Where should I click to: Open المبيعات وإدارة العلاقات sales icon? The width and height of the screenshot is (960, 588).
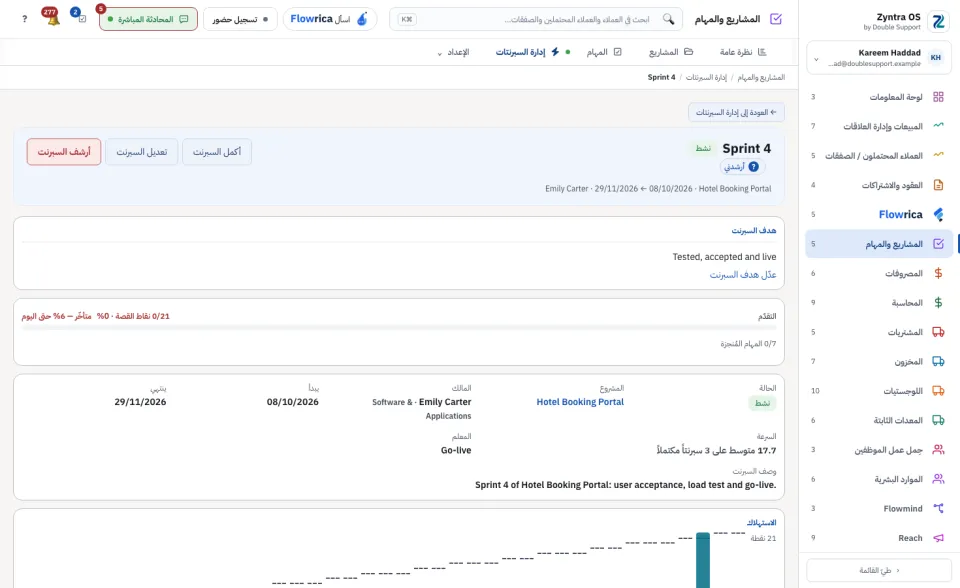[938, 126]
